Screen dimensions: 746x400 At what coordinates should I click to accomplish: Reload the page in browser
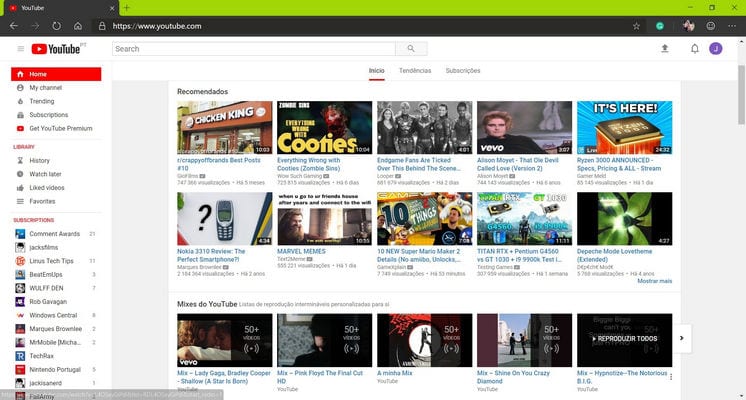click(55, 25)
